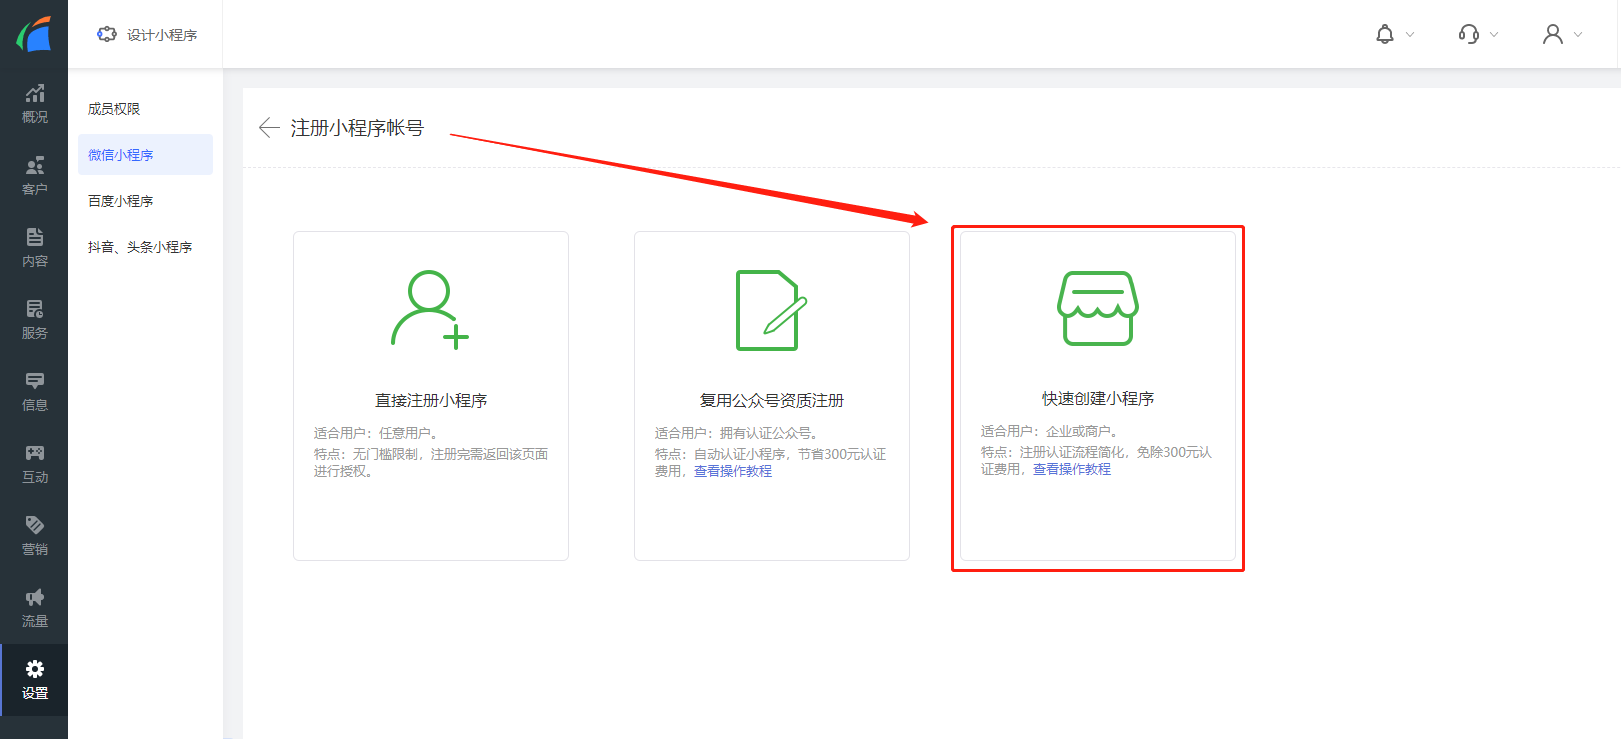The width and height of the screenshot is (1621, 739).
Task: Click 查看操作教程 link in 快速创建小程序 card
Action: tap(1071, 469)
